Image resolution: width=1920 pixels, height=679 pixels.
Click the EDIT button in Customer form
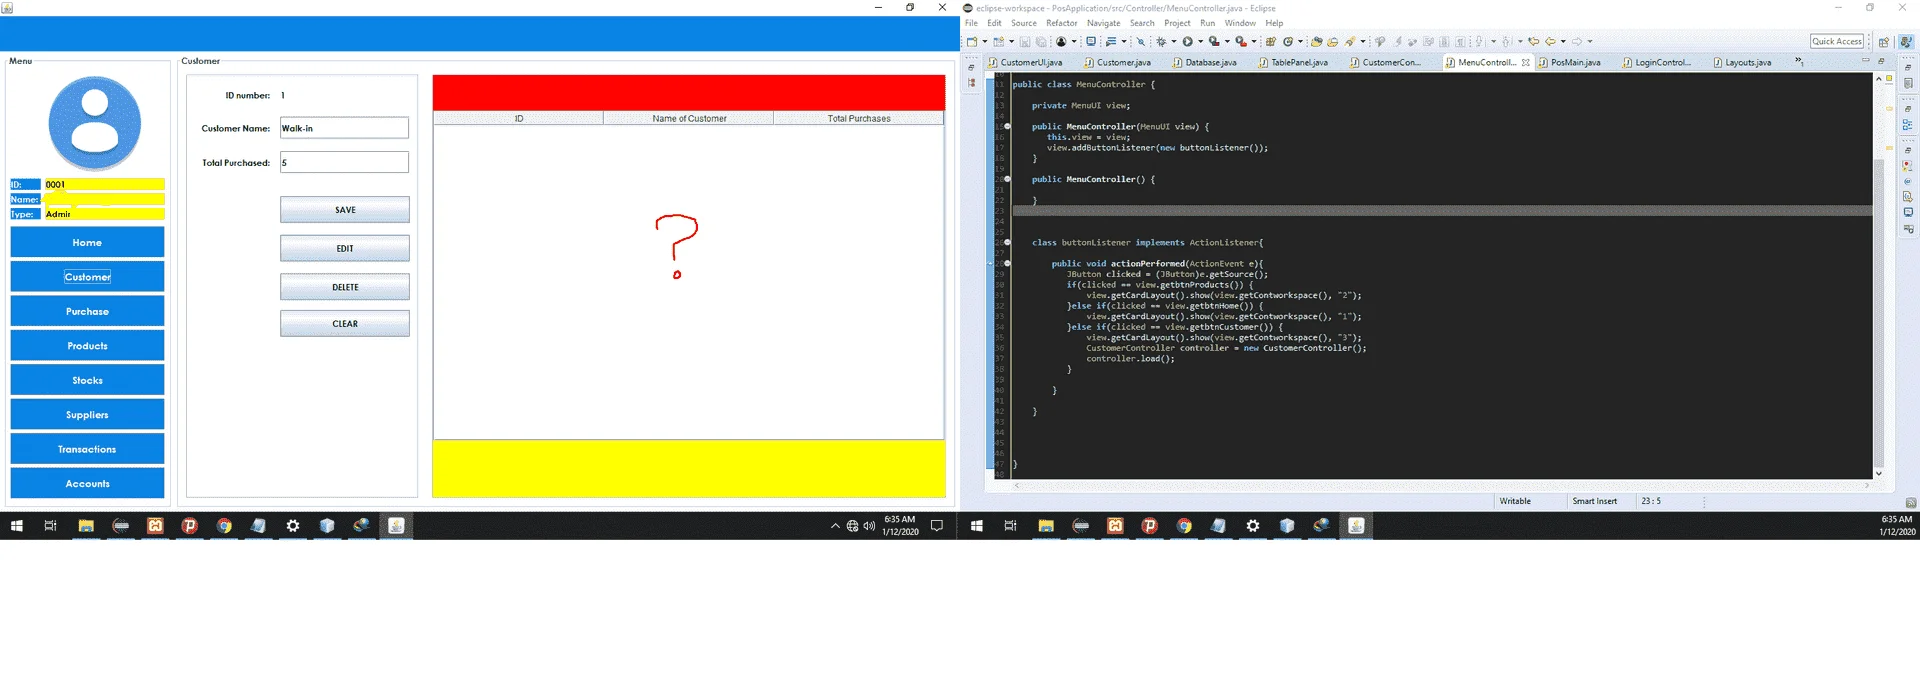[345, 248]
